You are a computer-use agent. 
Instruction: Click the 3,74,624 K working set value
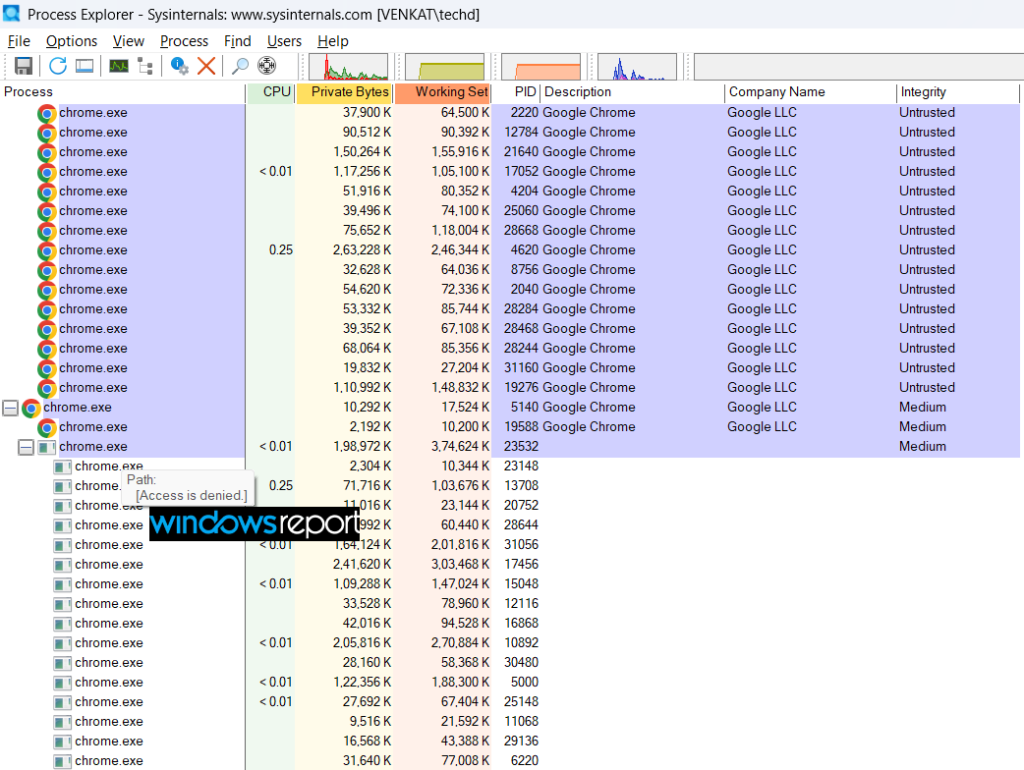[460, 446]
